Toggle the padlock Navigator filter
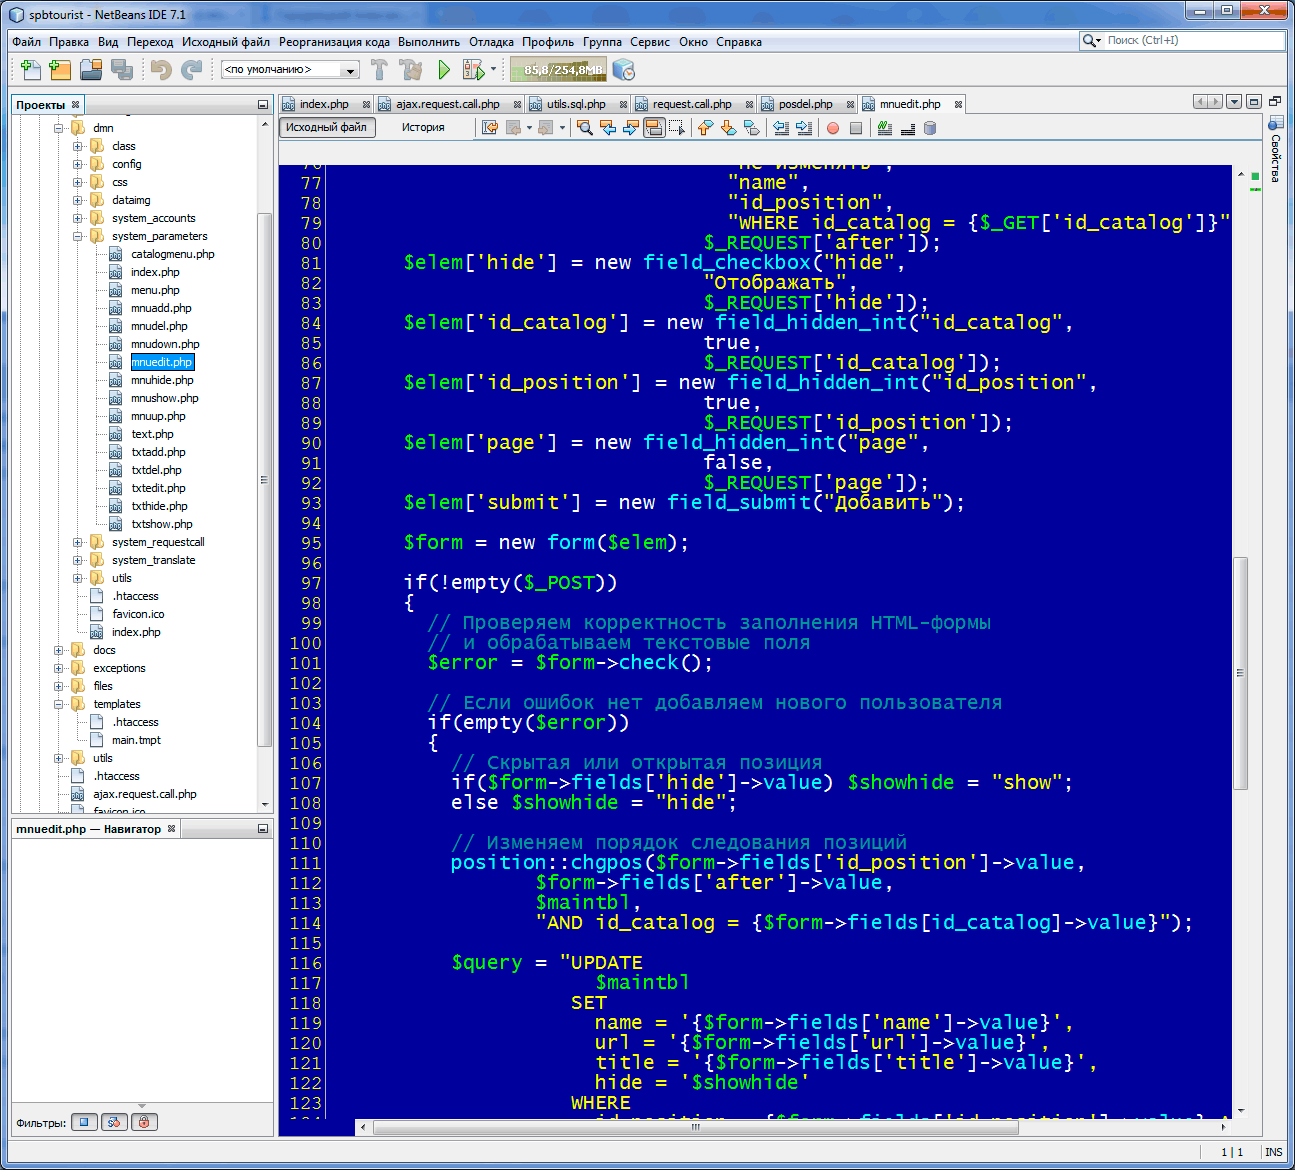The height and width of the screenshot is (1170, 1295). (144, 1122)
